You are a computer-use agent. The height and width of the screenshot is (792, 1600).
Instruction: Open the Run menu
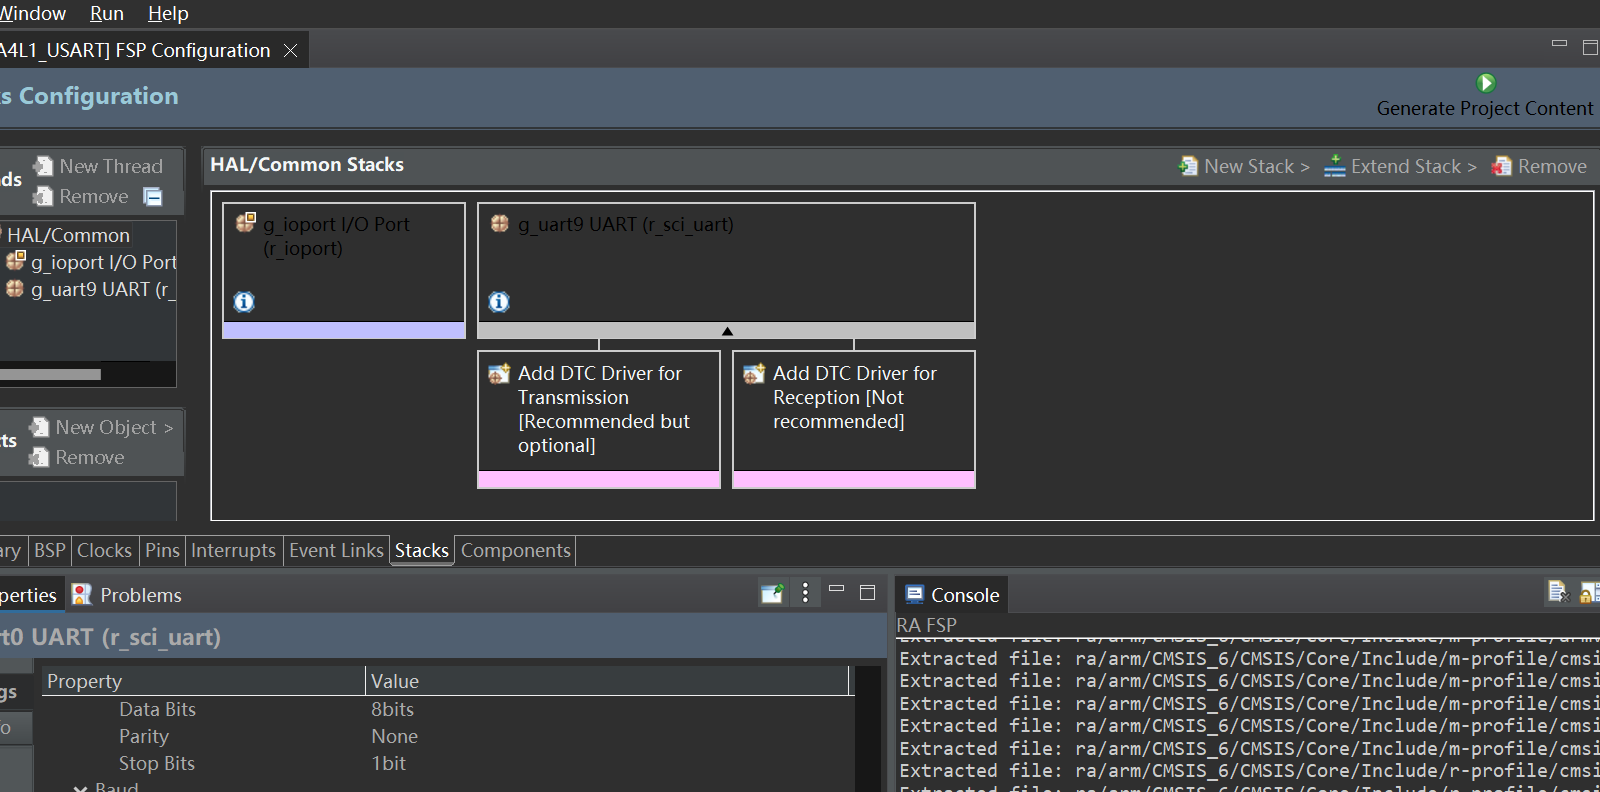(x=107, y=13)
